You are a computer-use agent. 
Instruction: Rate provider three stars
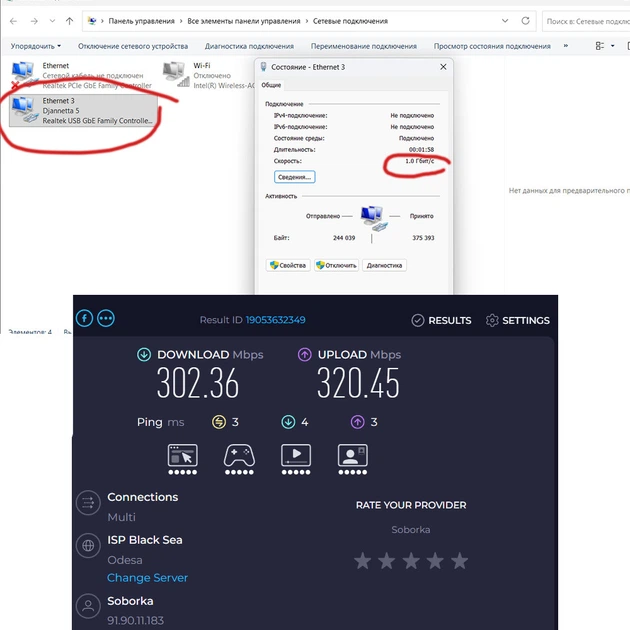click(x=411, y=560)
